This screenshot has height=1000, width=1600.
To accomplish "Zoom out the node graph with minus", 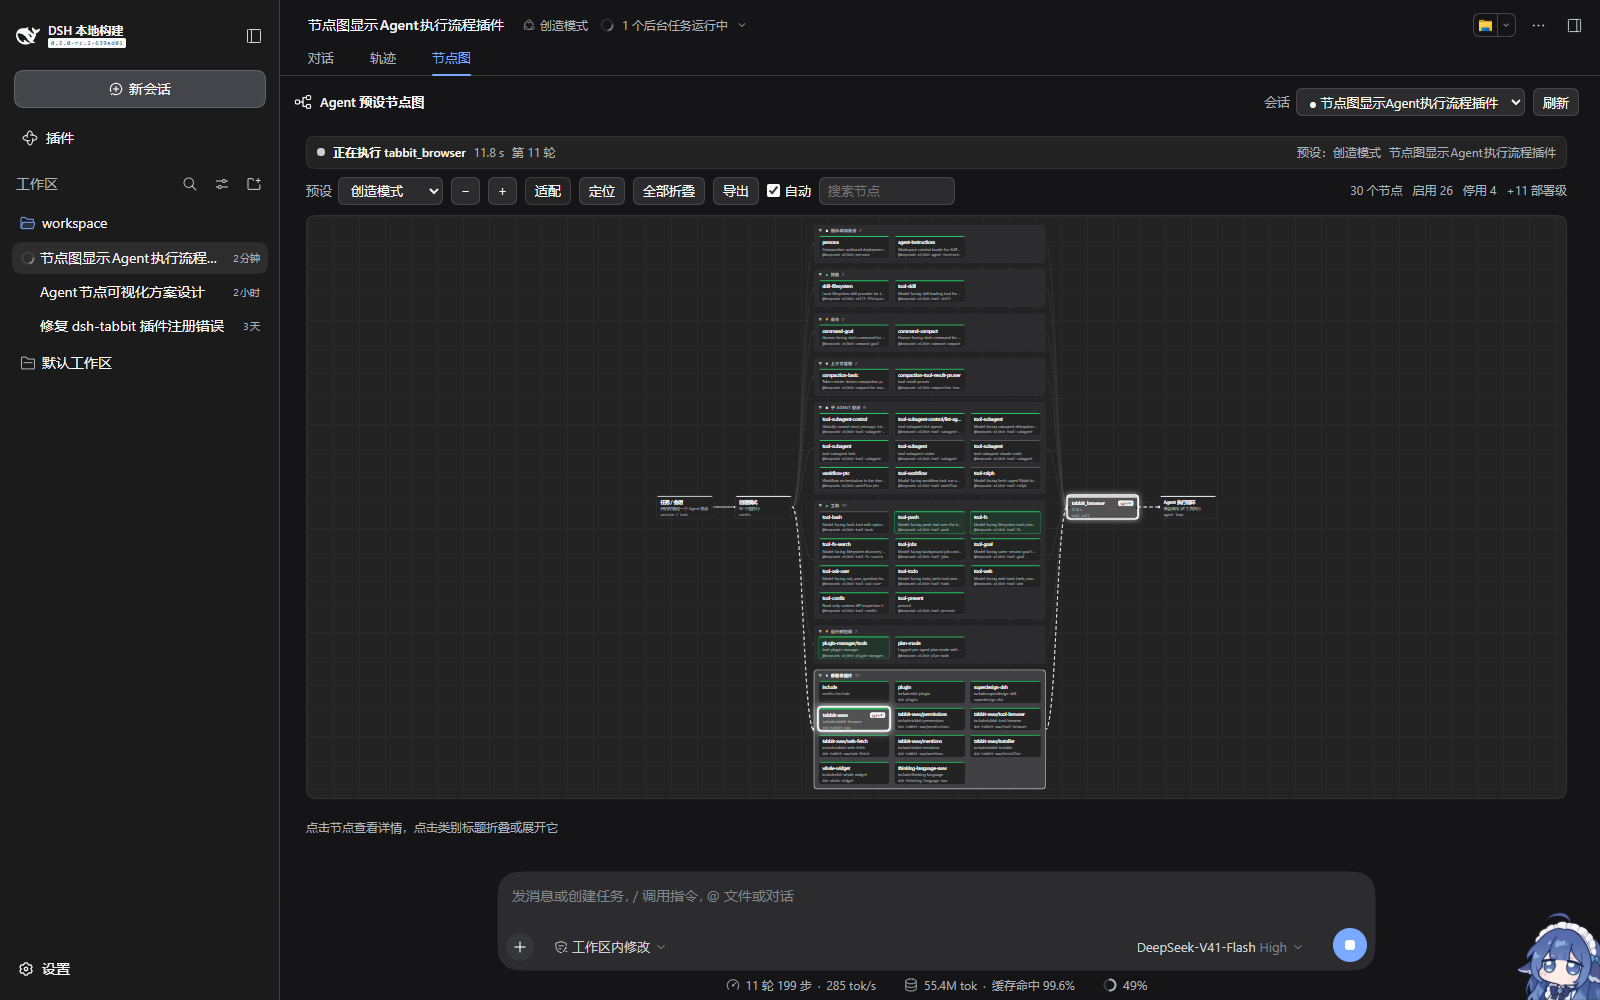I will pos(465,191).
